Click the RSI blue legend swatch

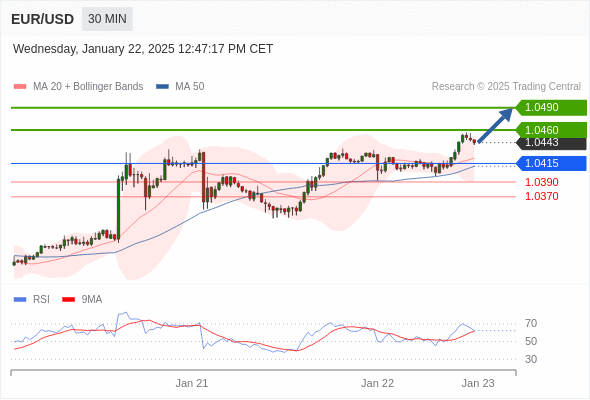pyautogui.click(x=20, y=300)
